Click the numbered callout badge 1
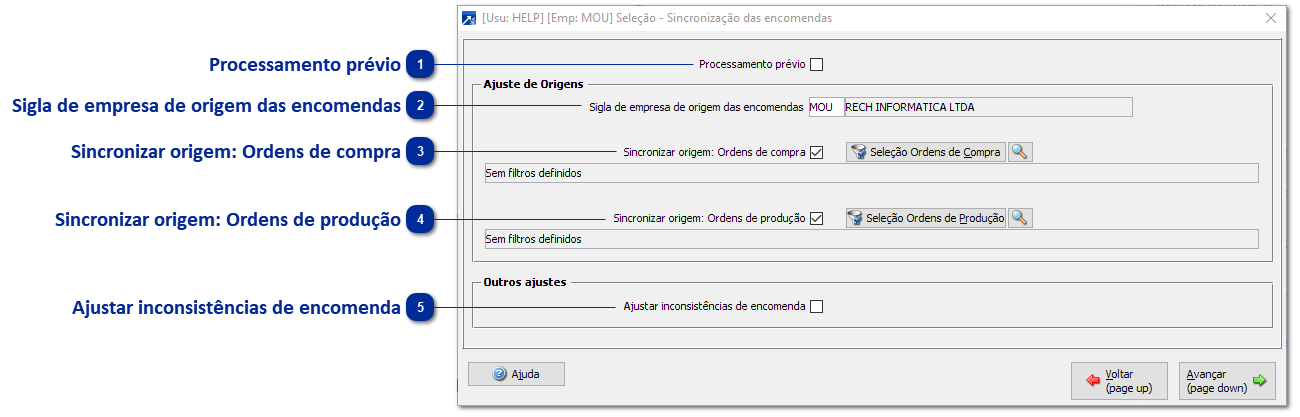Screen dimensions: 1300x417 point(421,65)
